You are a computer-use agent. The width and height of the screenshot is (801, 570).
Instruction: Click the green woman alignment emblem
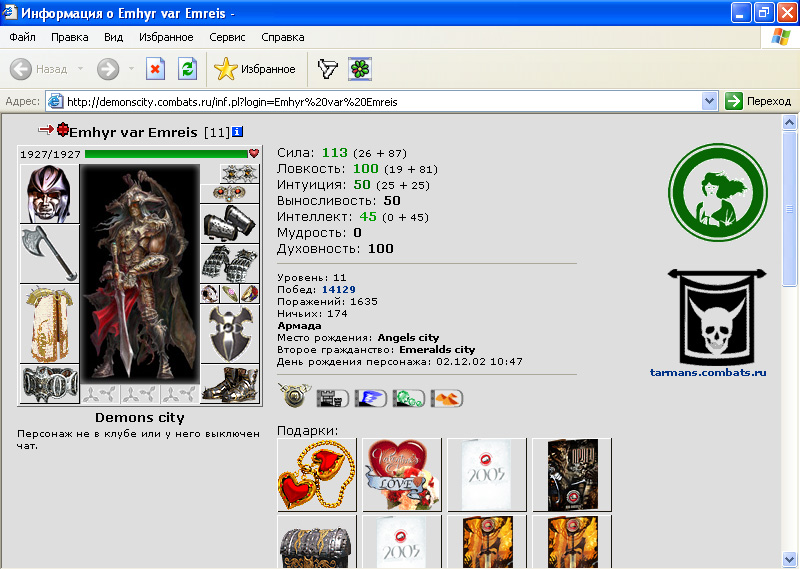pyautogui.click(x=718, y=192)
